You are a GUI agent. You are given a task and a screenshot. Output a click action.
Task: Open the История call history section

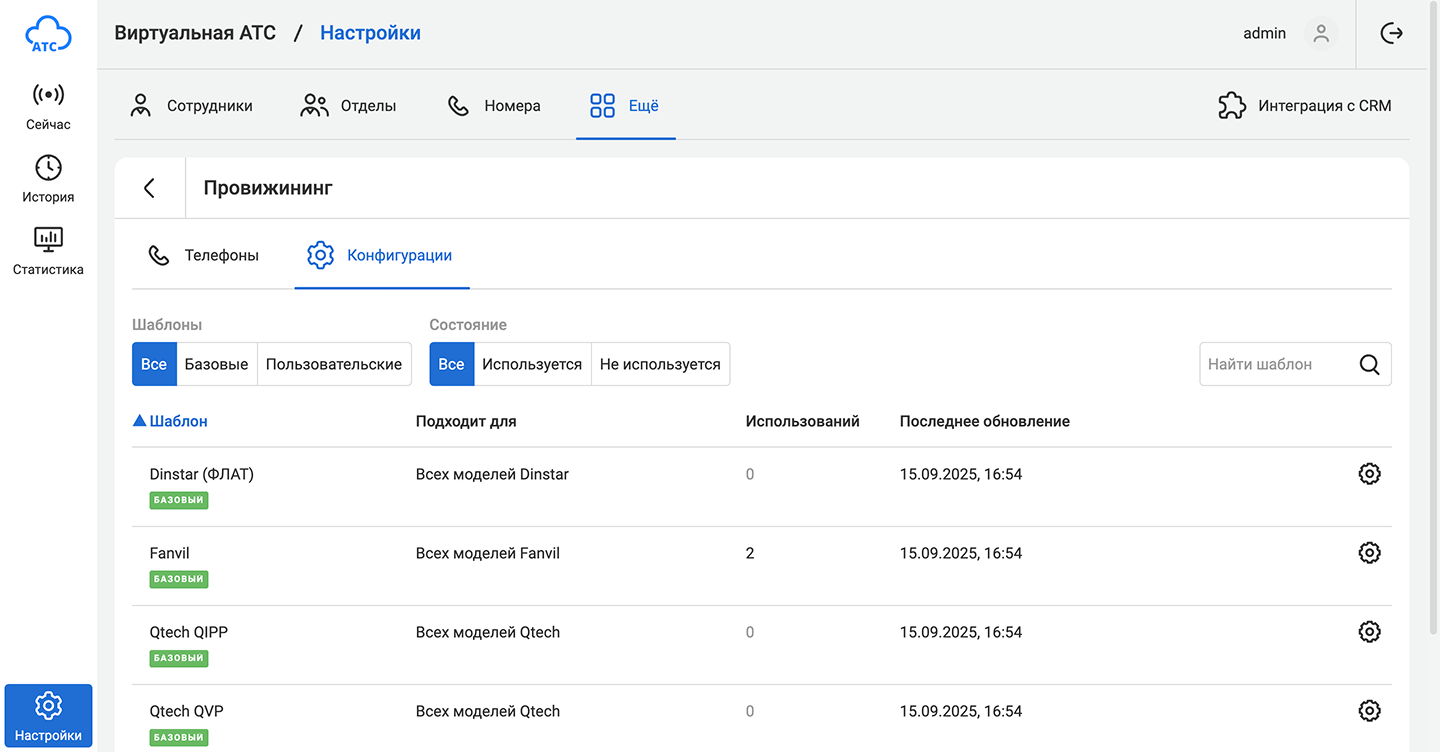point(48,179)
